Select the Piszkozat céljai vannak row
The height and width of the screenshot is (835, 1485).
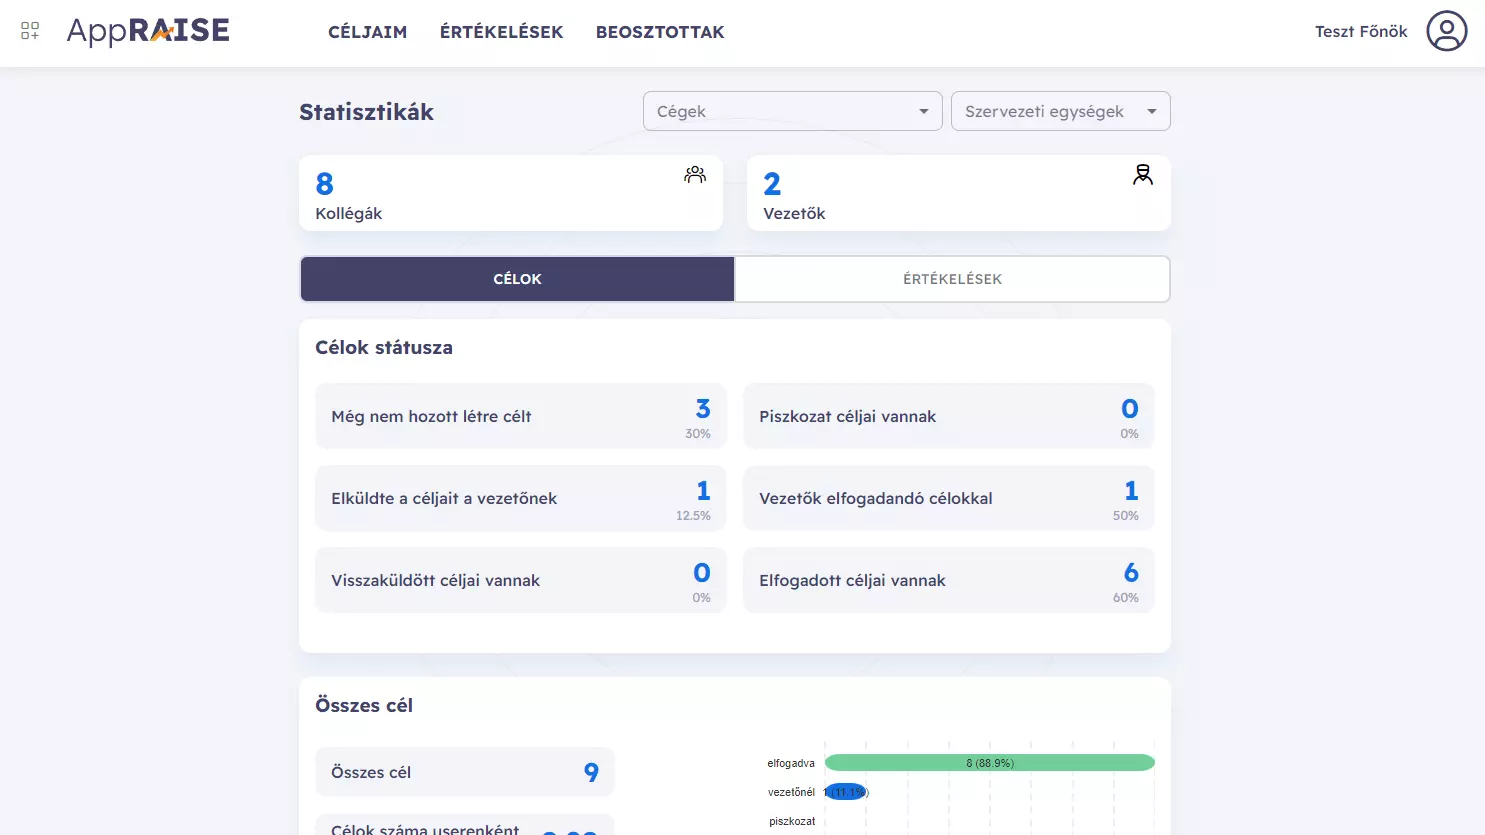[949, 416]
